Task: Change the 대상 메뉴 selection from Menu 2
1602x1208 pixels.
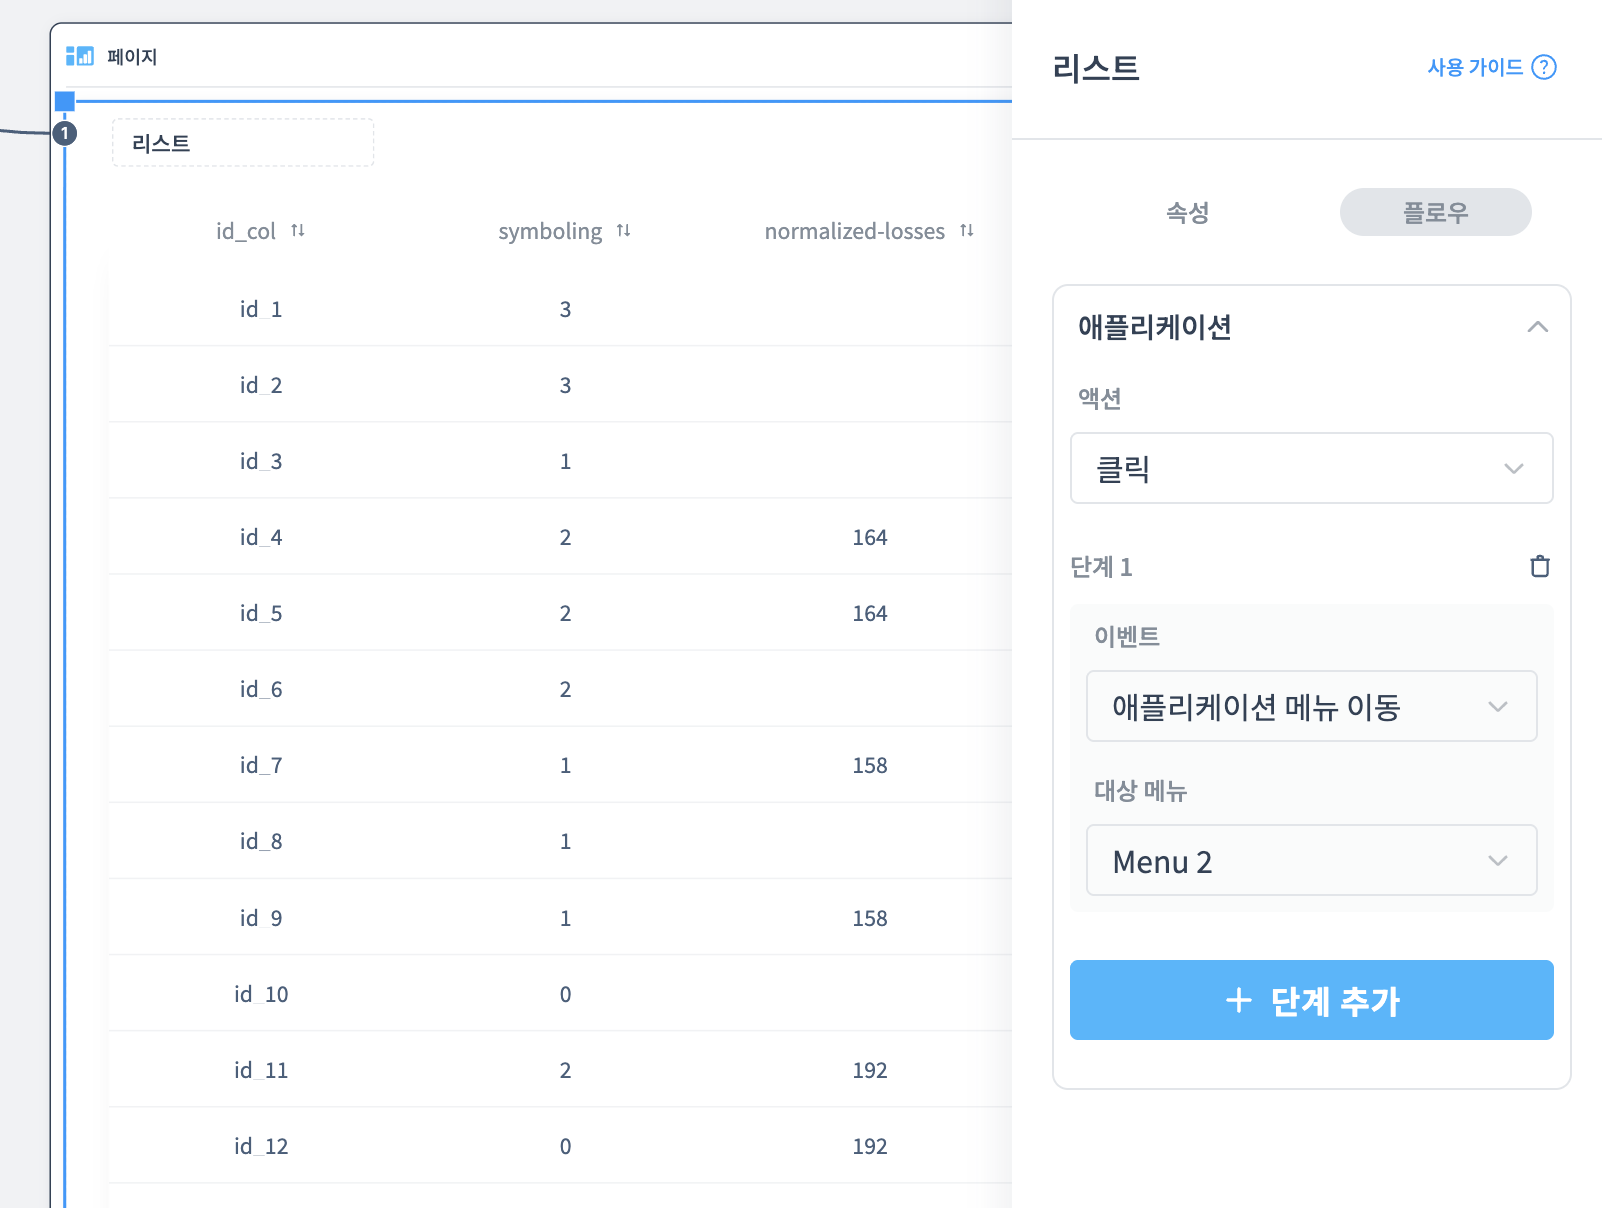Action: point(1311,860)
